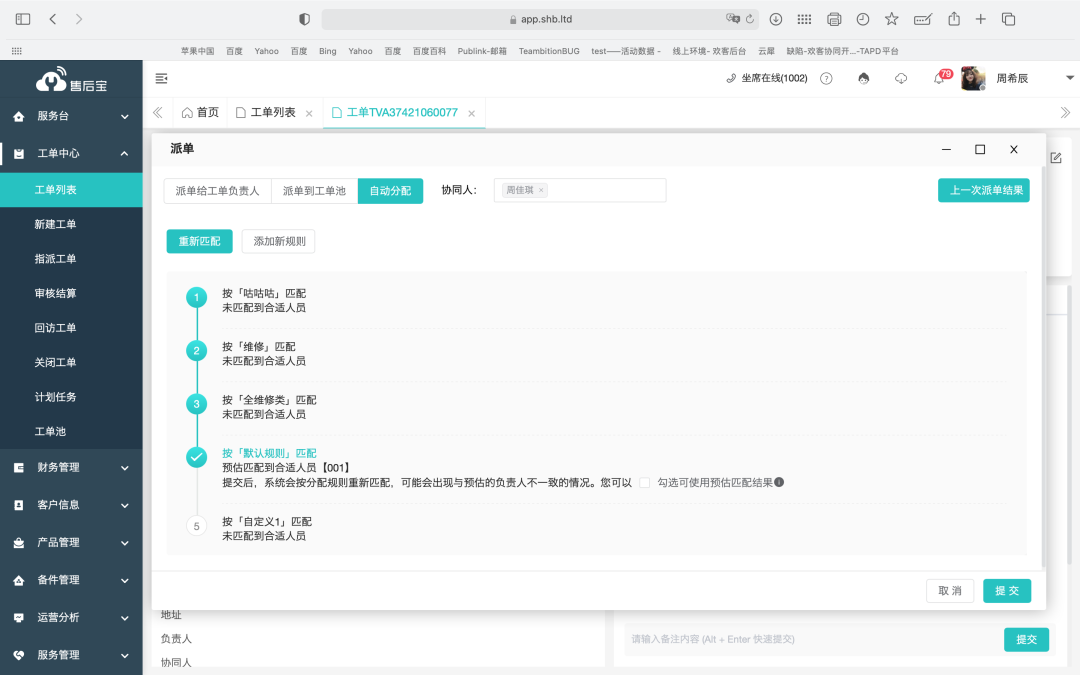Click the customer service headset icon
Screen dimensions: 1080x675
point(863,79)
